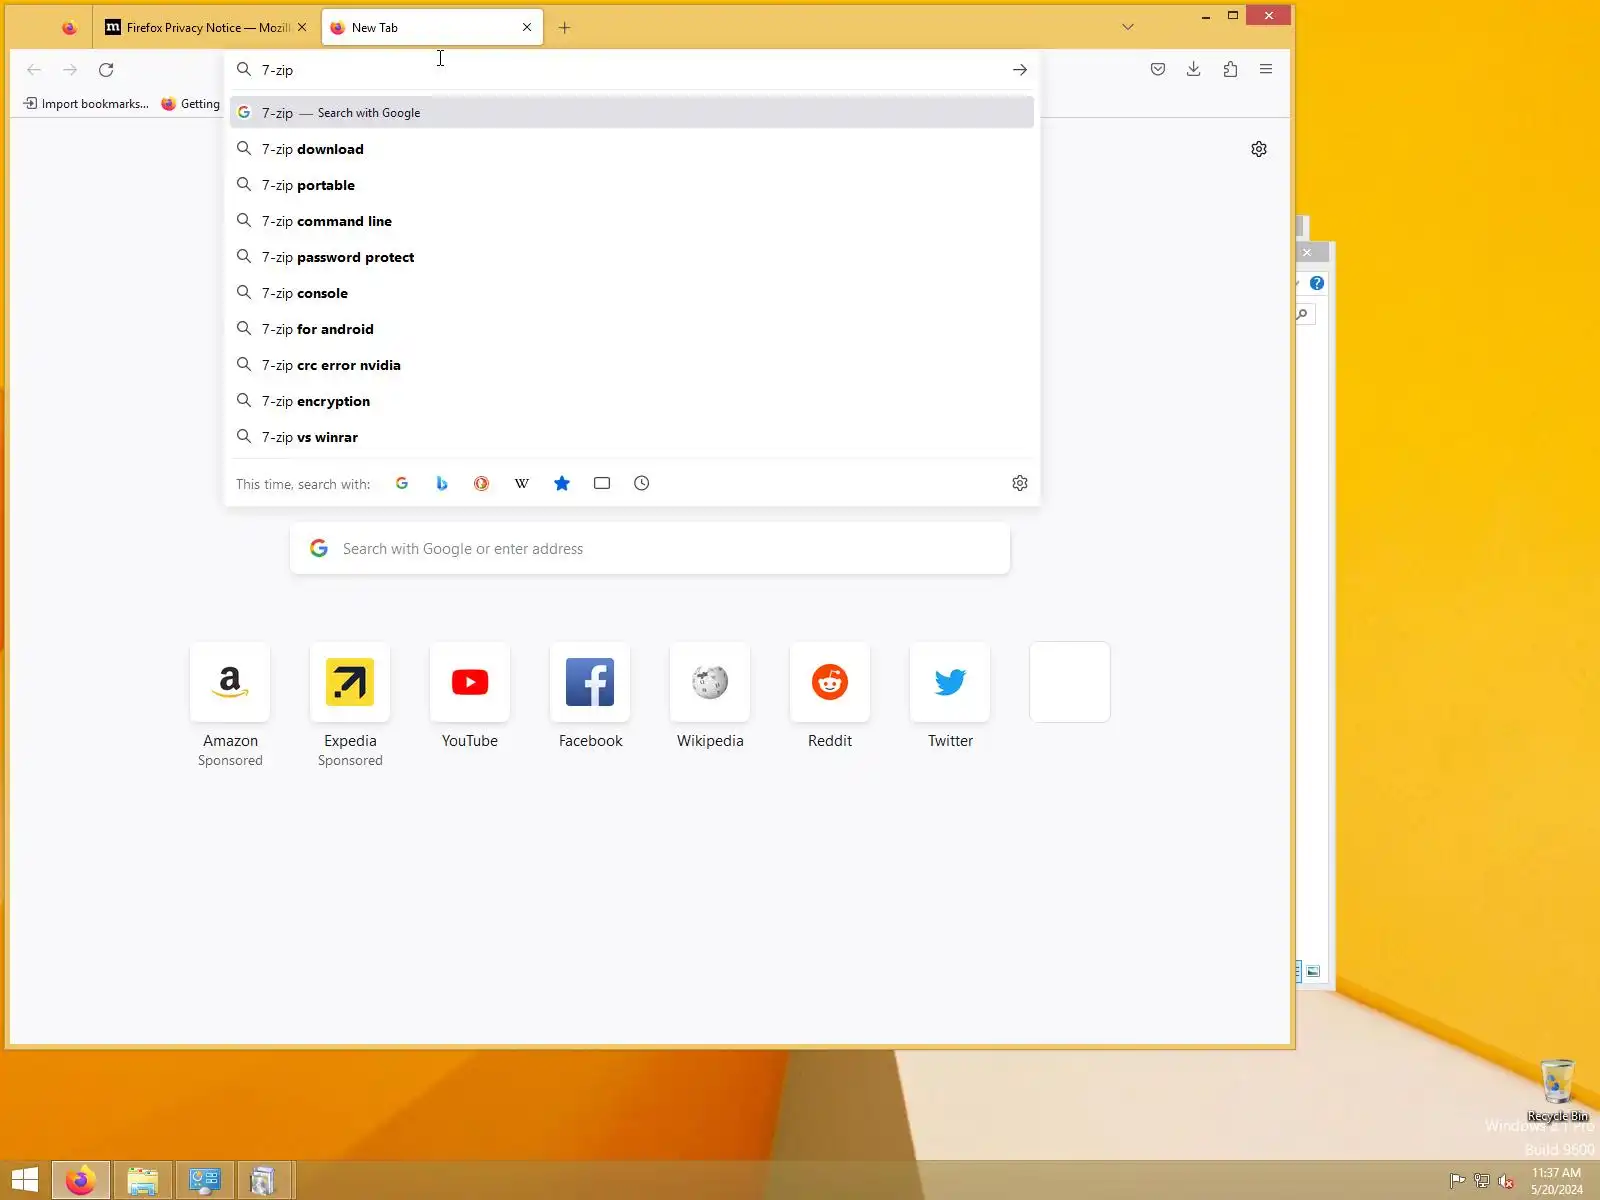Save page to Pocket
Image resolution: width=1600 pixels, height=1200 pixels.
[x=1158, y=69]
